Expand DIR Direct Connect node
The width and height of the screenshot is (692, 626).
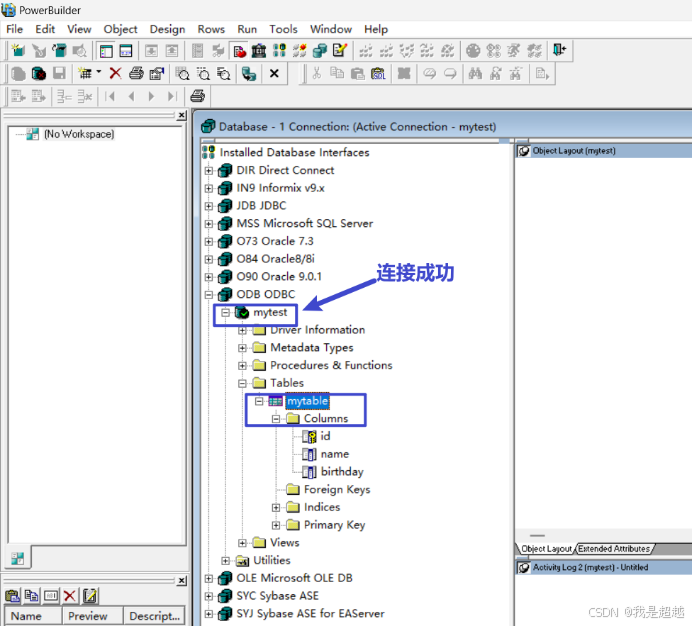[x=209, y=170]
